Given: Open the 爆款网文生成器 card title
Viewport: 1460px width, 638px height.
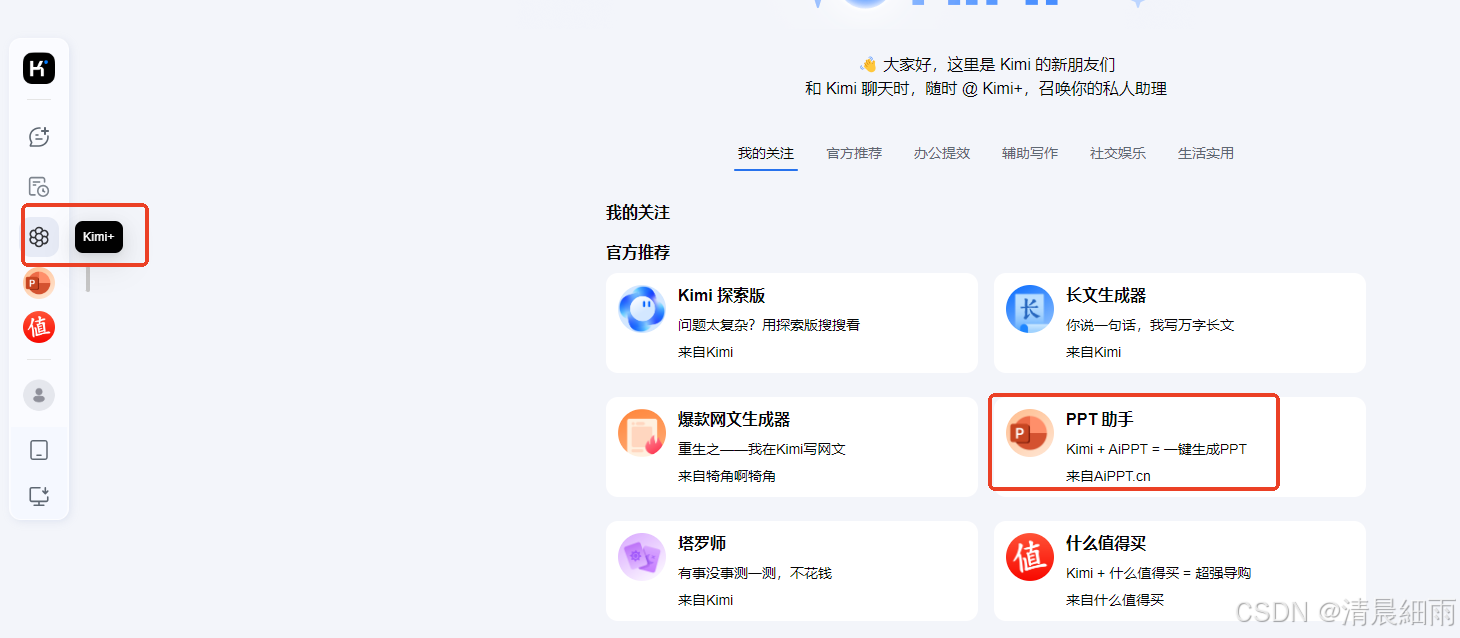Looking at the screenshot, I should point(734,420).
